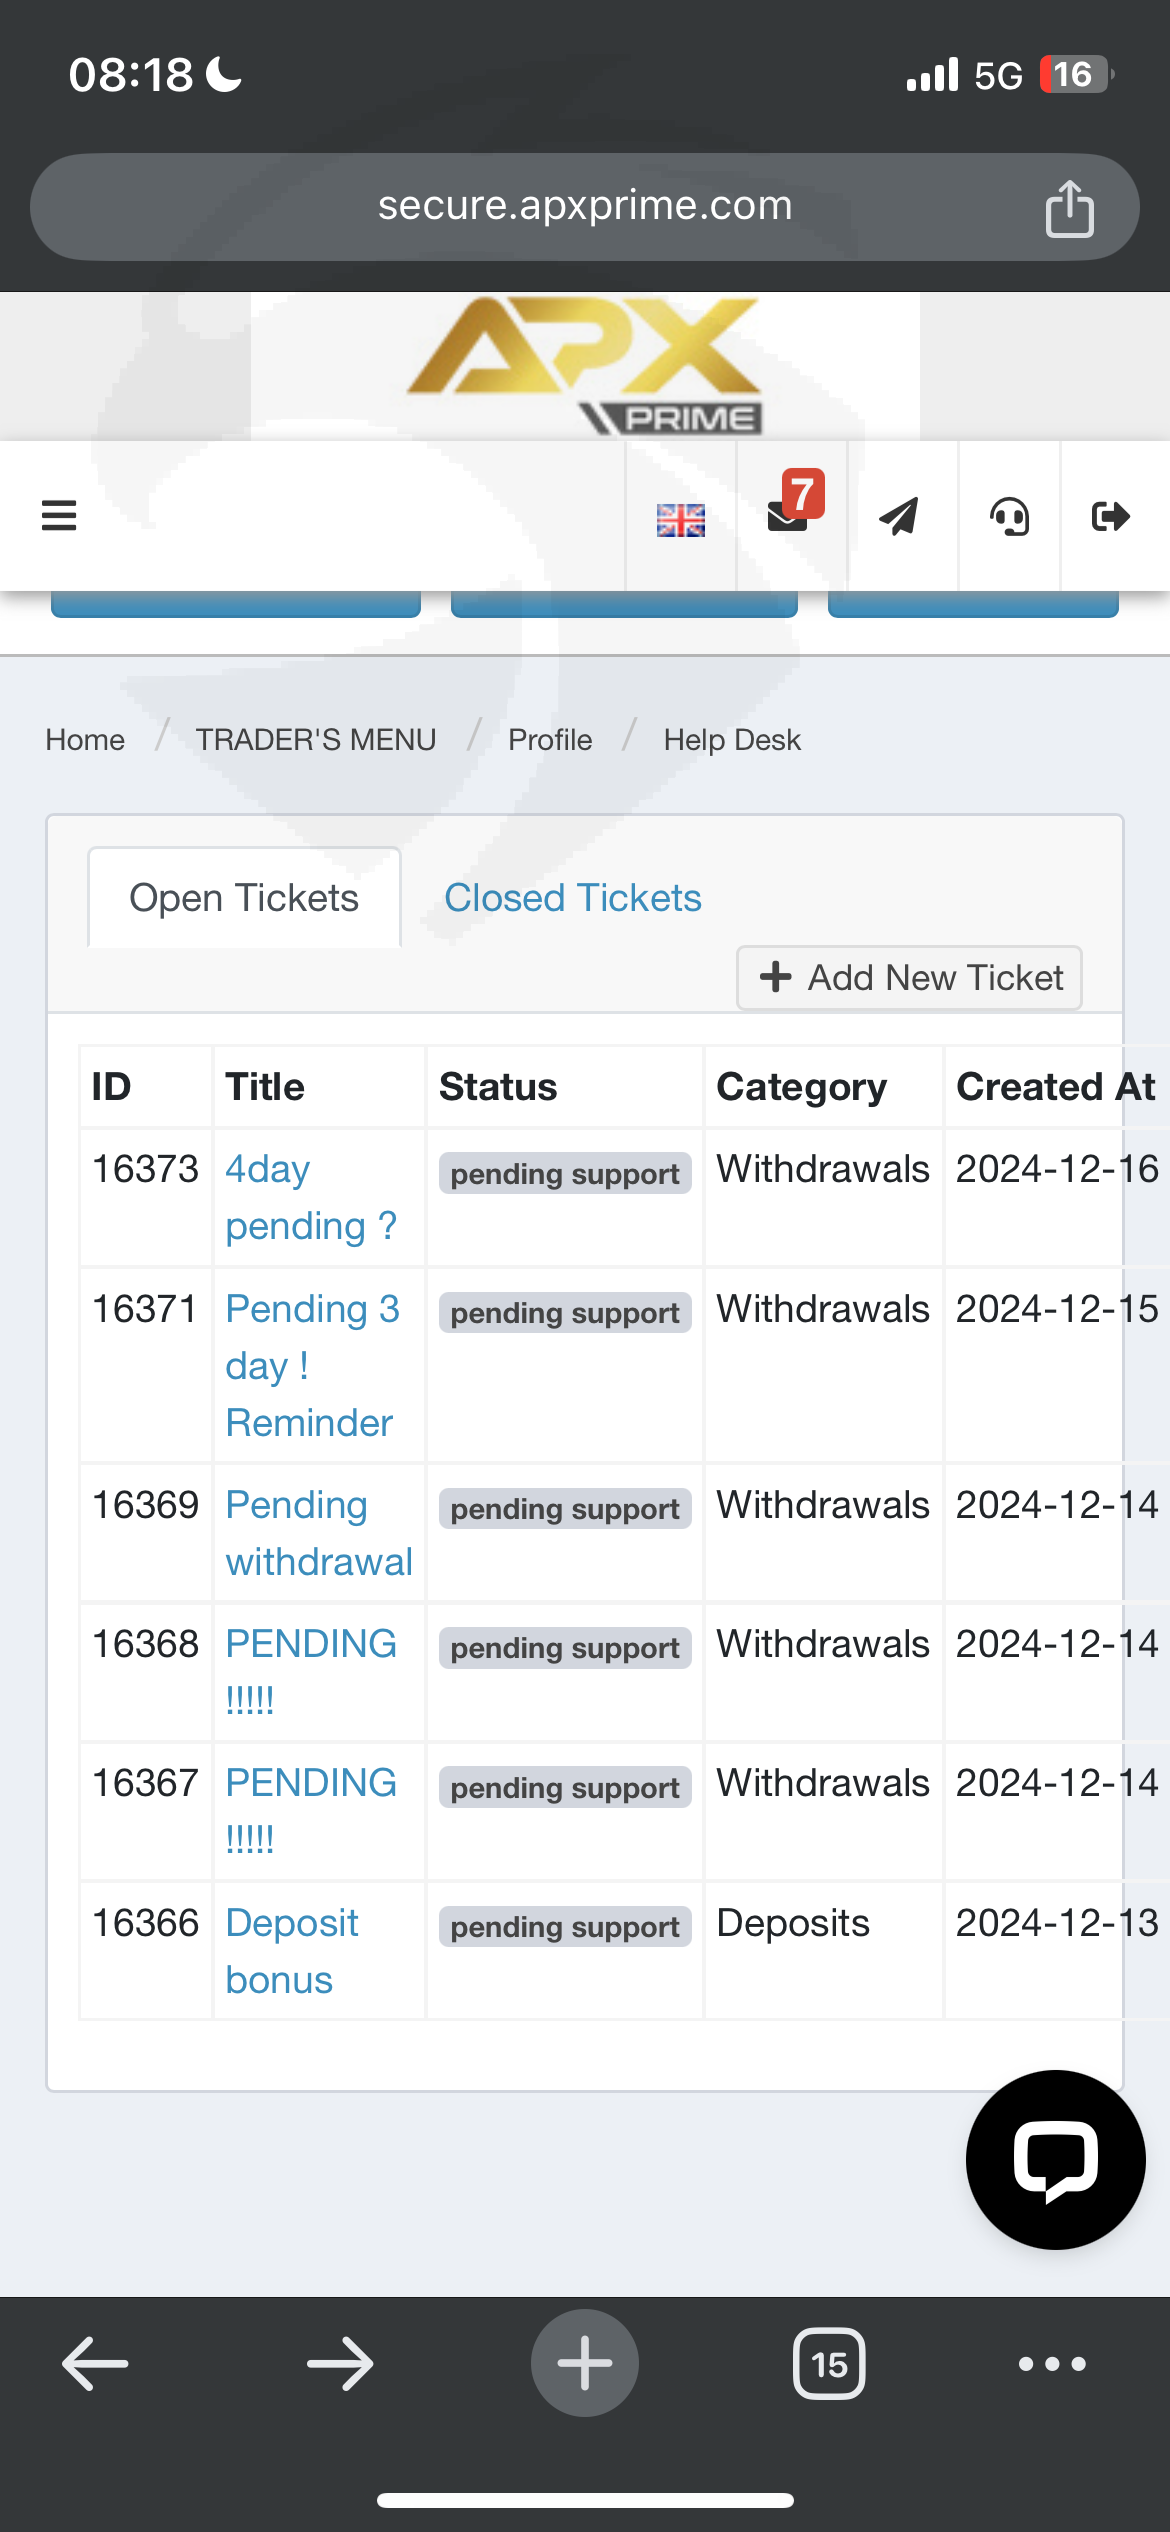
Task: Open the browser three-dot menu
Action: (x=1052, y=2364)
